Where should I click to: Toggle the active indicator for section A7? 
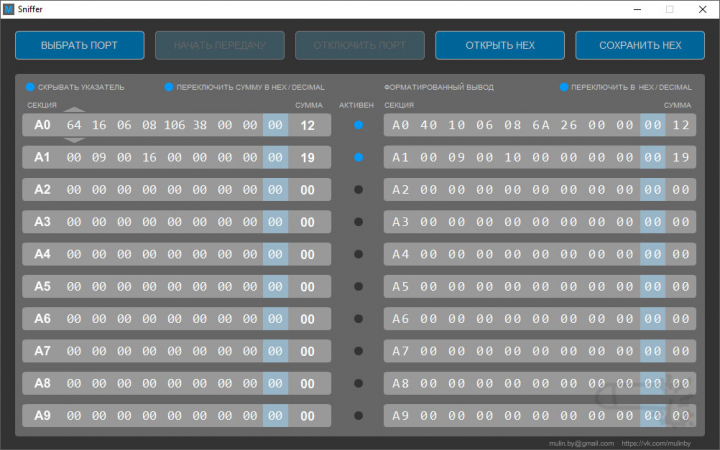[x=359, y=351]
